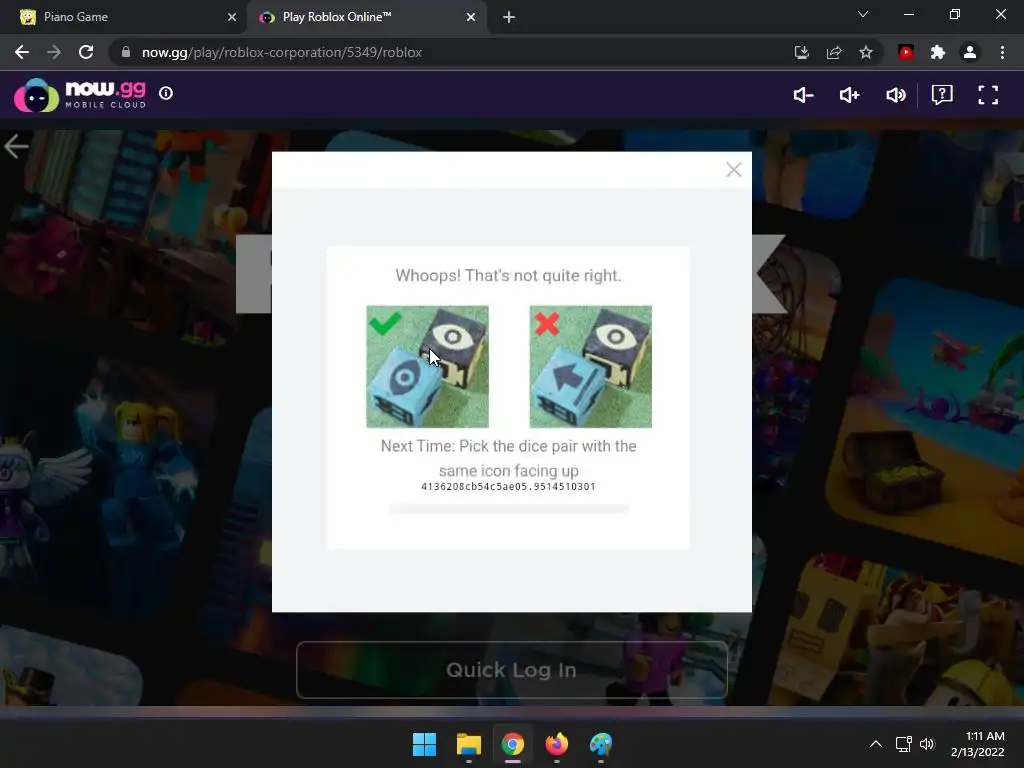Open File Explorer from the taskbar
The width and height of the screenshot is (1024, 768).
[x=468, y=744]
